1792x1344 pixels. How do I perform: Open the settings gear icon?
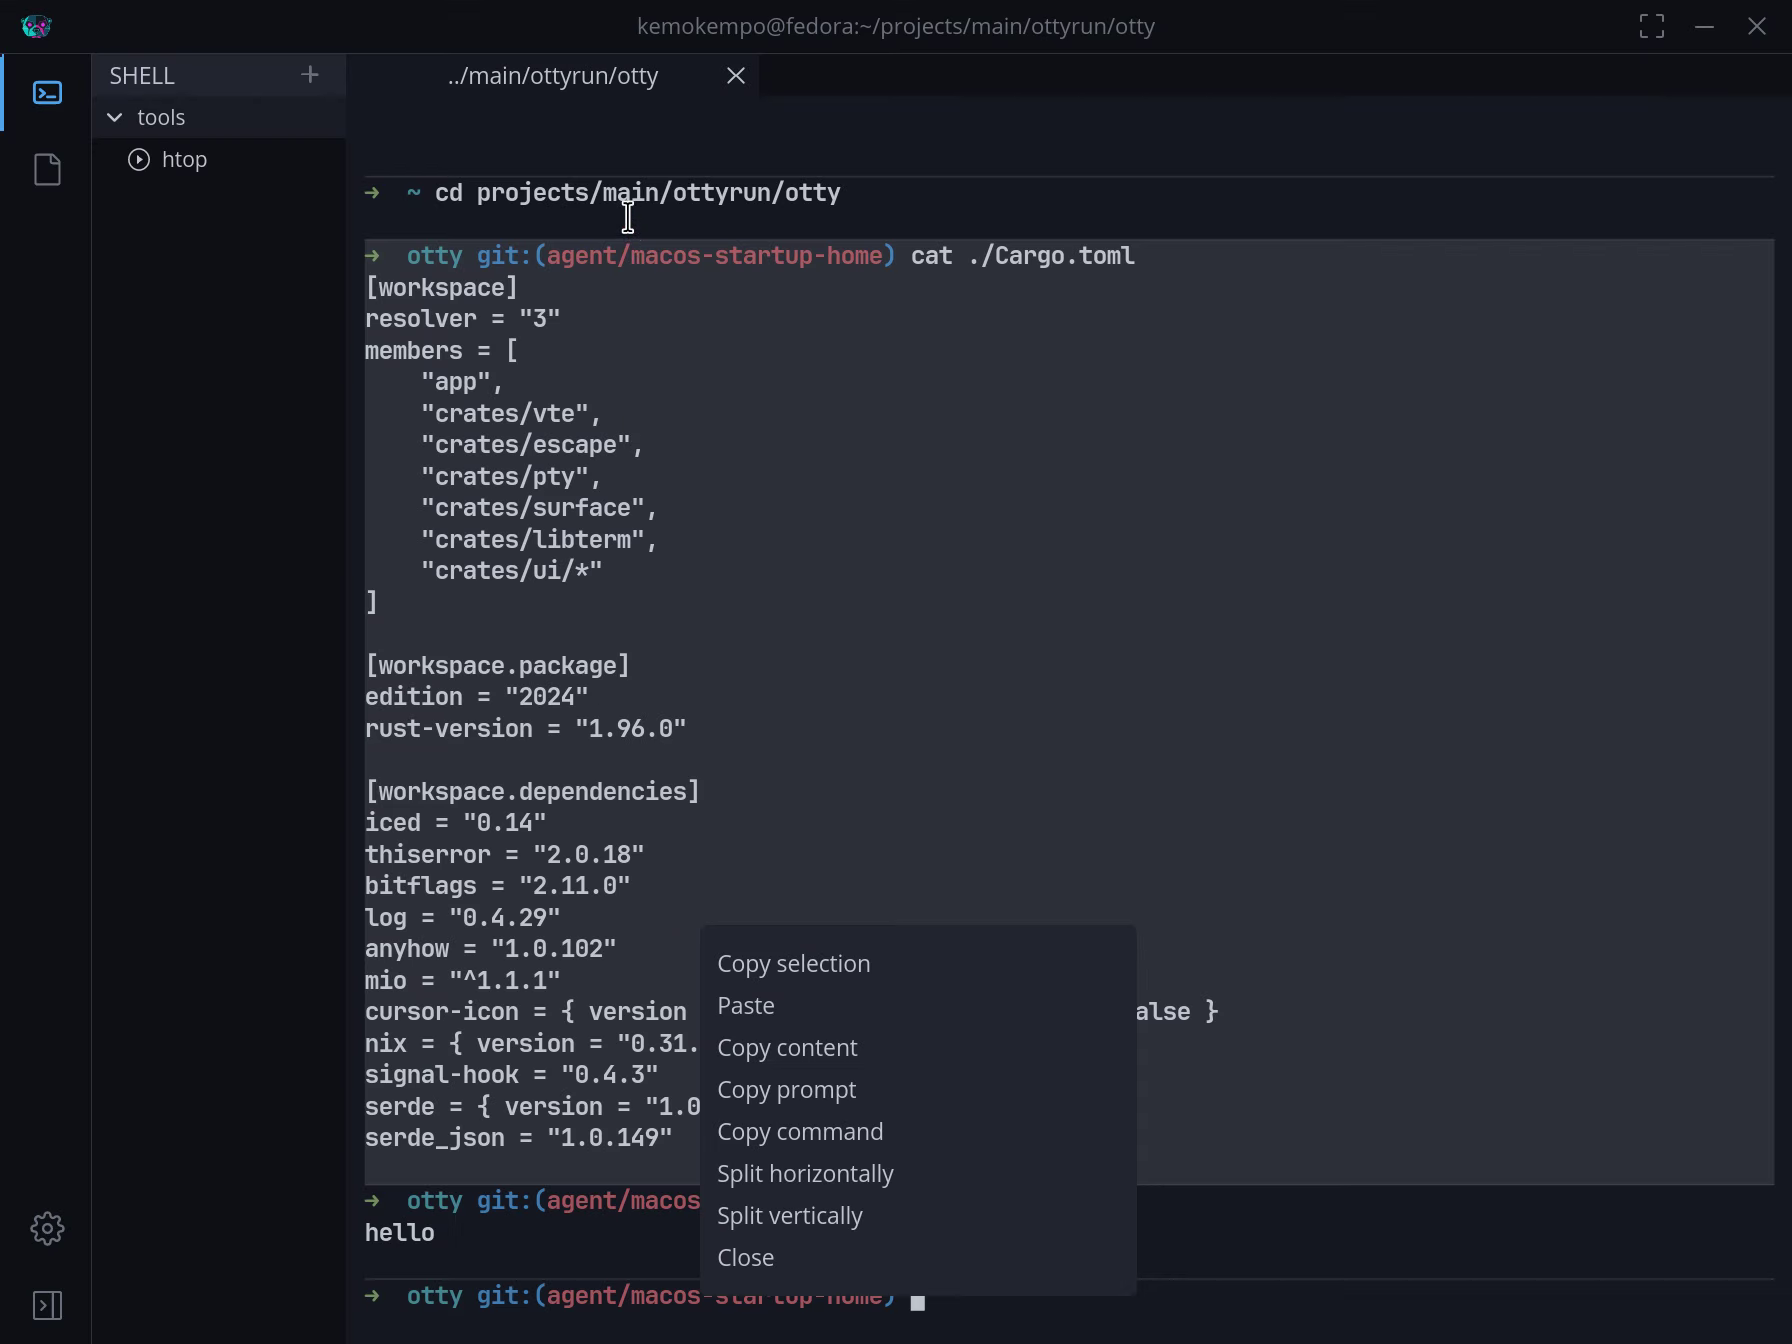(x=47, y=1228)
